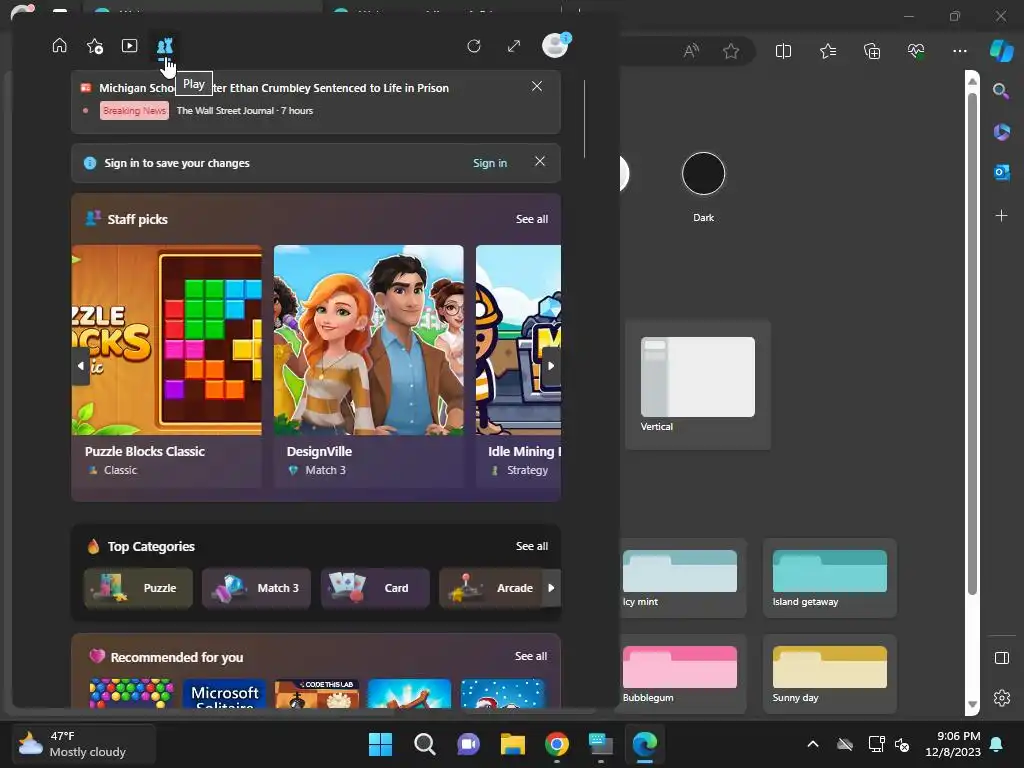1024x768 pixels.
Task: Click the Sign in link
Action: (490, 163)
